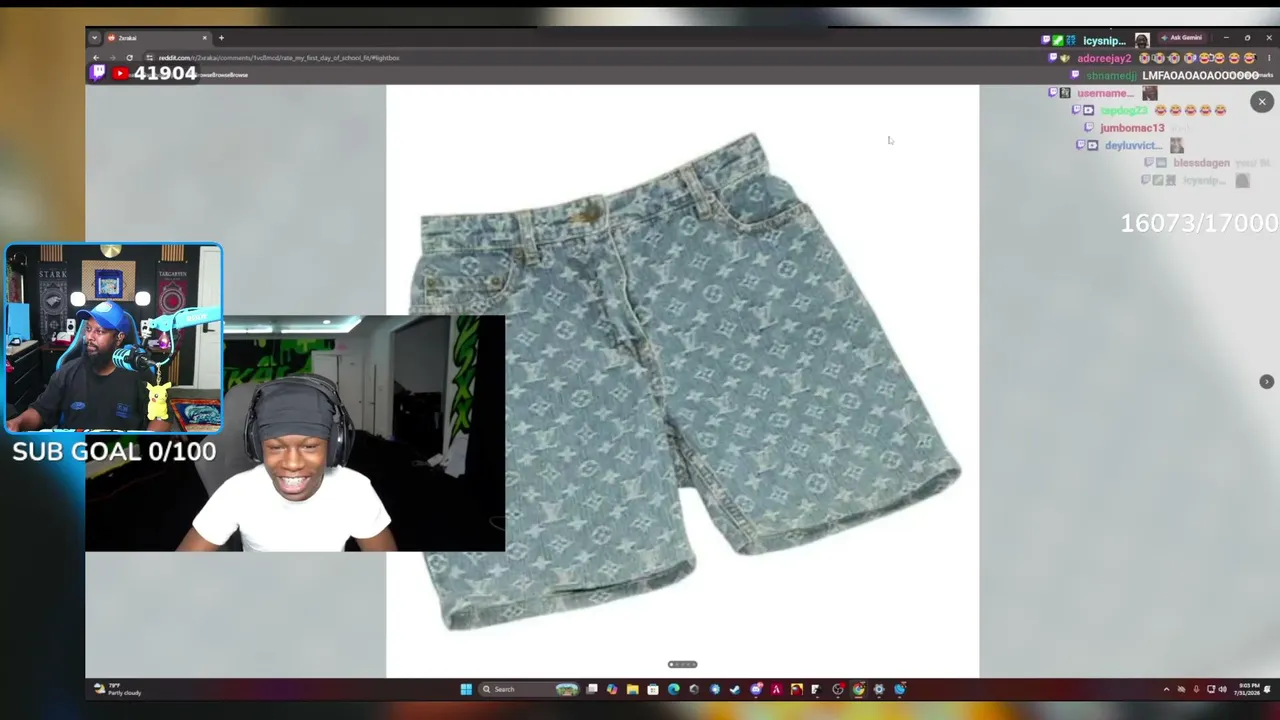
Task: Click the 41904 viewer count
Action: pyautogui.click(x=165, y=73)
